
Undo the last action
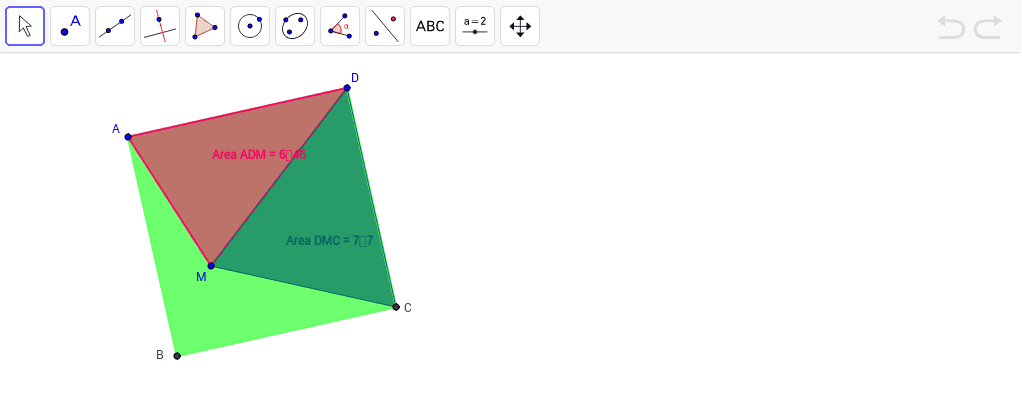(x=951, y=27)
